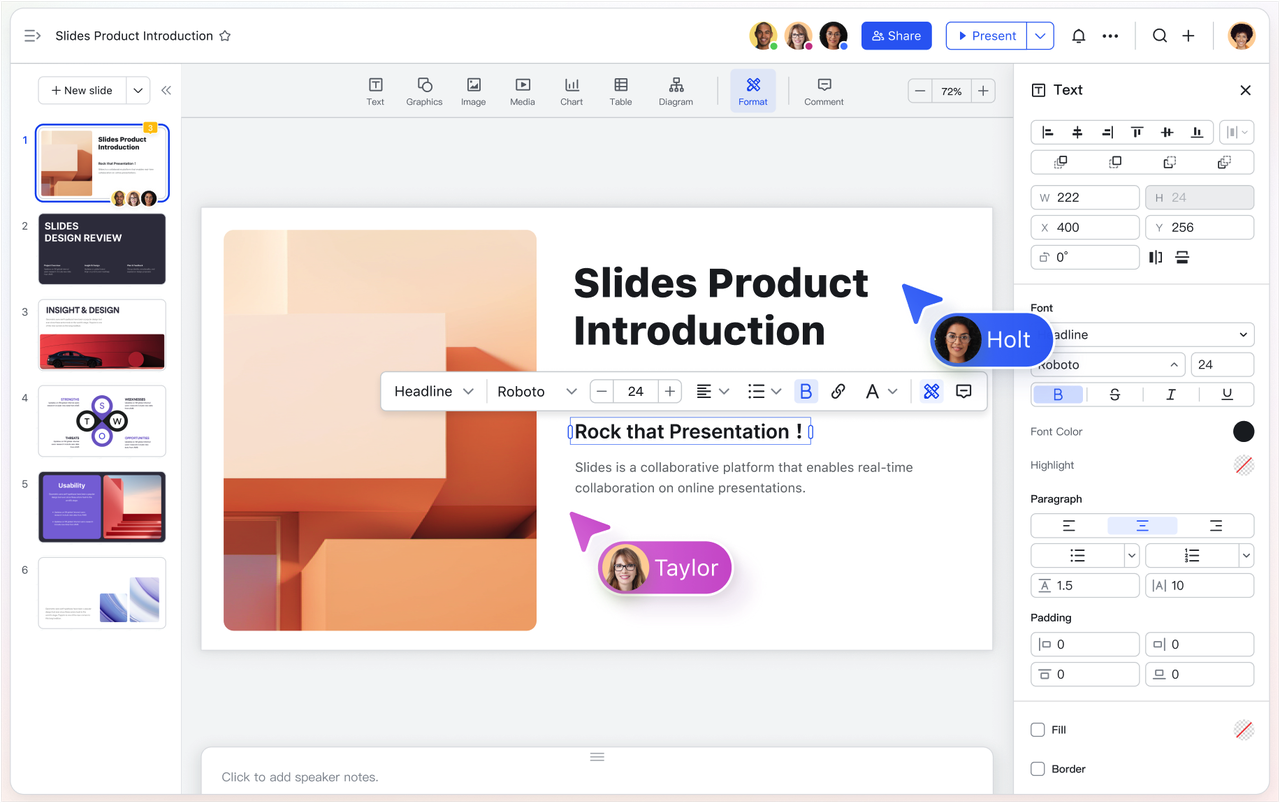The height and width of the screenshot is (803, 1280).
Task: Select the Format tab in toolbar
Action: (753, 91)
